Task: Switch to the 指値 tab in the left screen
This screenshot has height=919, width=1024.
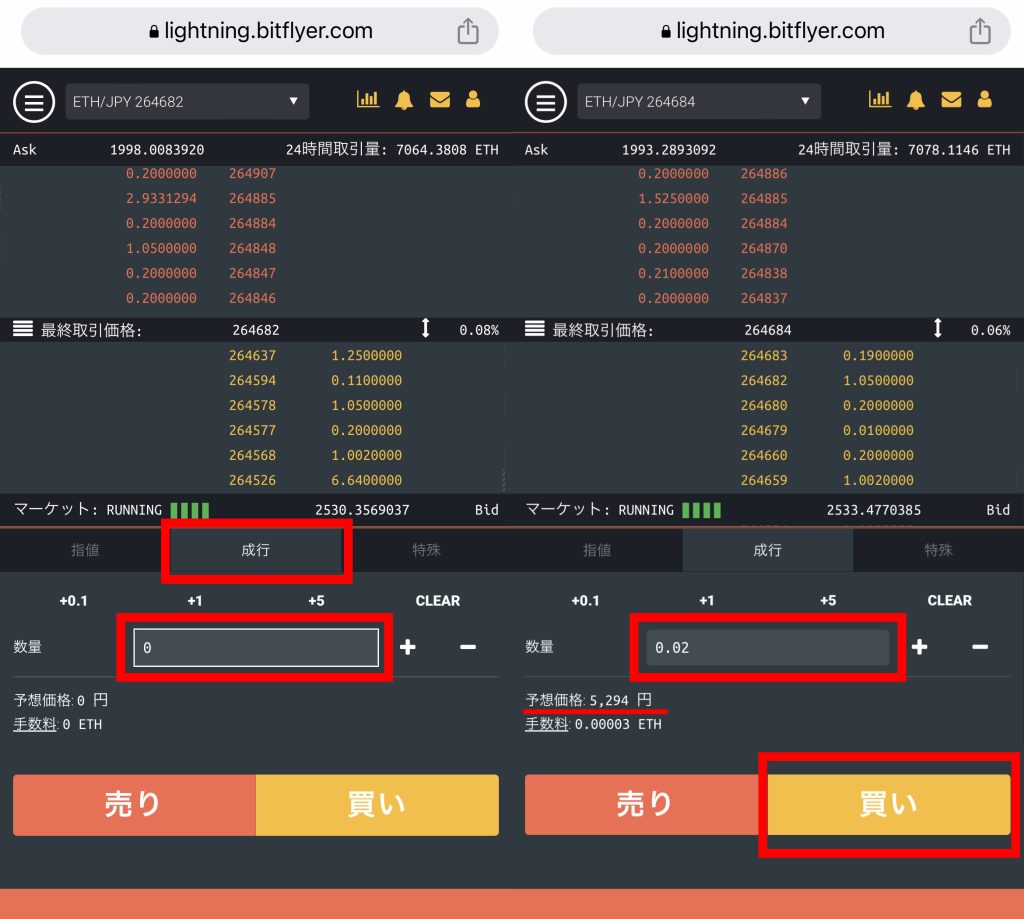Action: tap(85, 550)
